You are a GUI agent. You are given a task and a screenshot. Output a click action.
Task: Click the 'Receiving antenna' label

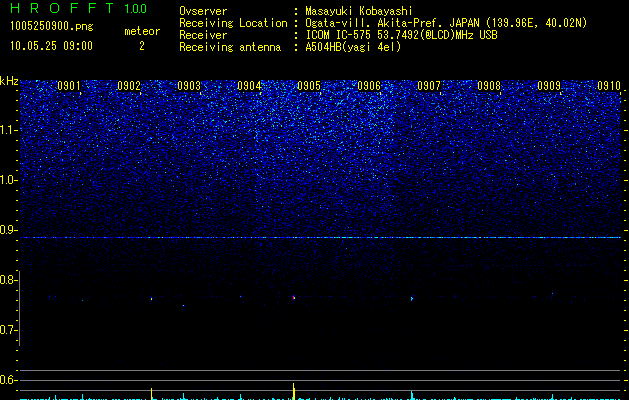point(230,47)
